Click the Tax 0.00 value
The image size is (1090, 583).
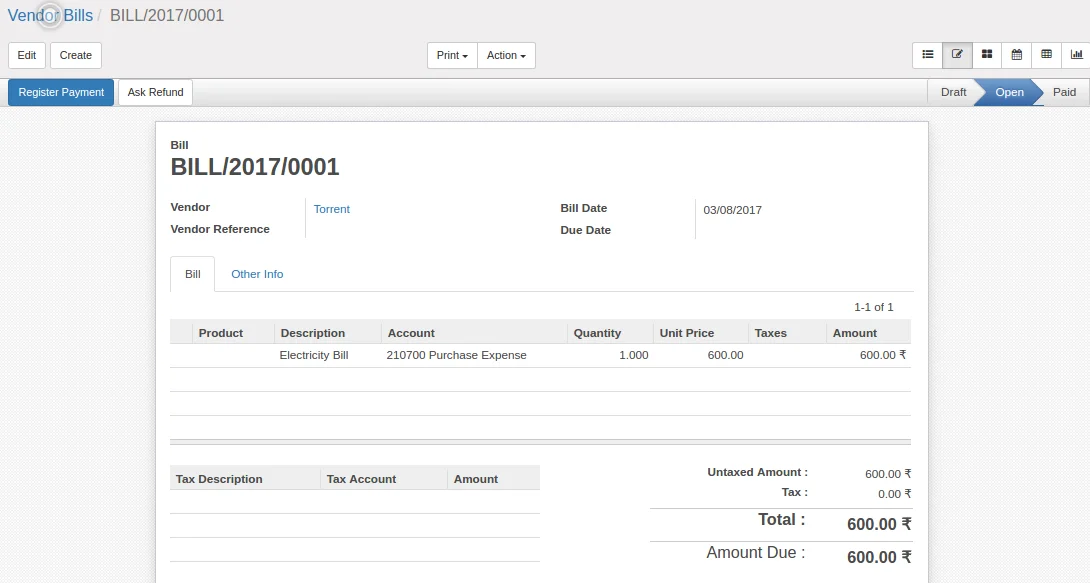tap(894, 494)
